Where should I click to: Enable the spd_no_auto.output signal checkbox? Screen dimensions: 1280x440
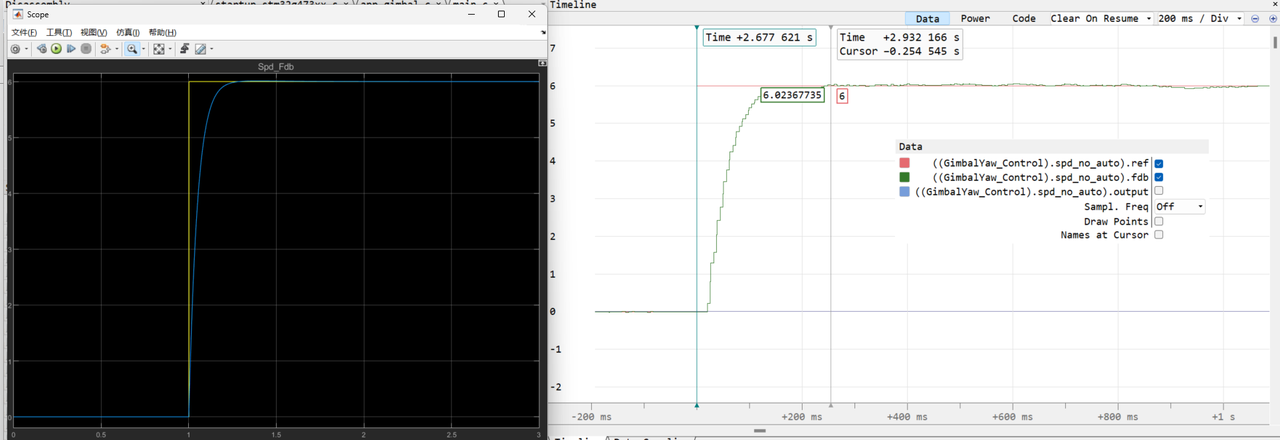[x=1159, y=191]
